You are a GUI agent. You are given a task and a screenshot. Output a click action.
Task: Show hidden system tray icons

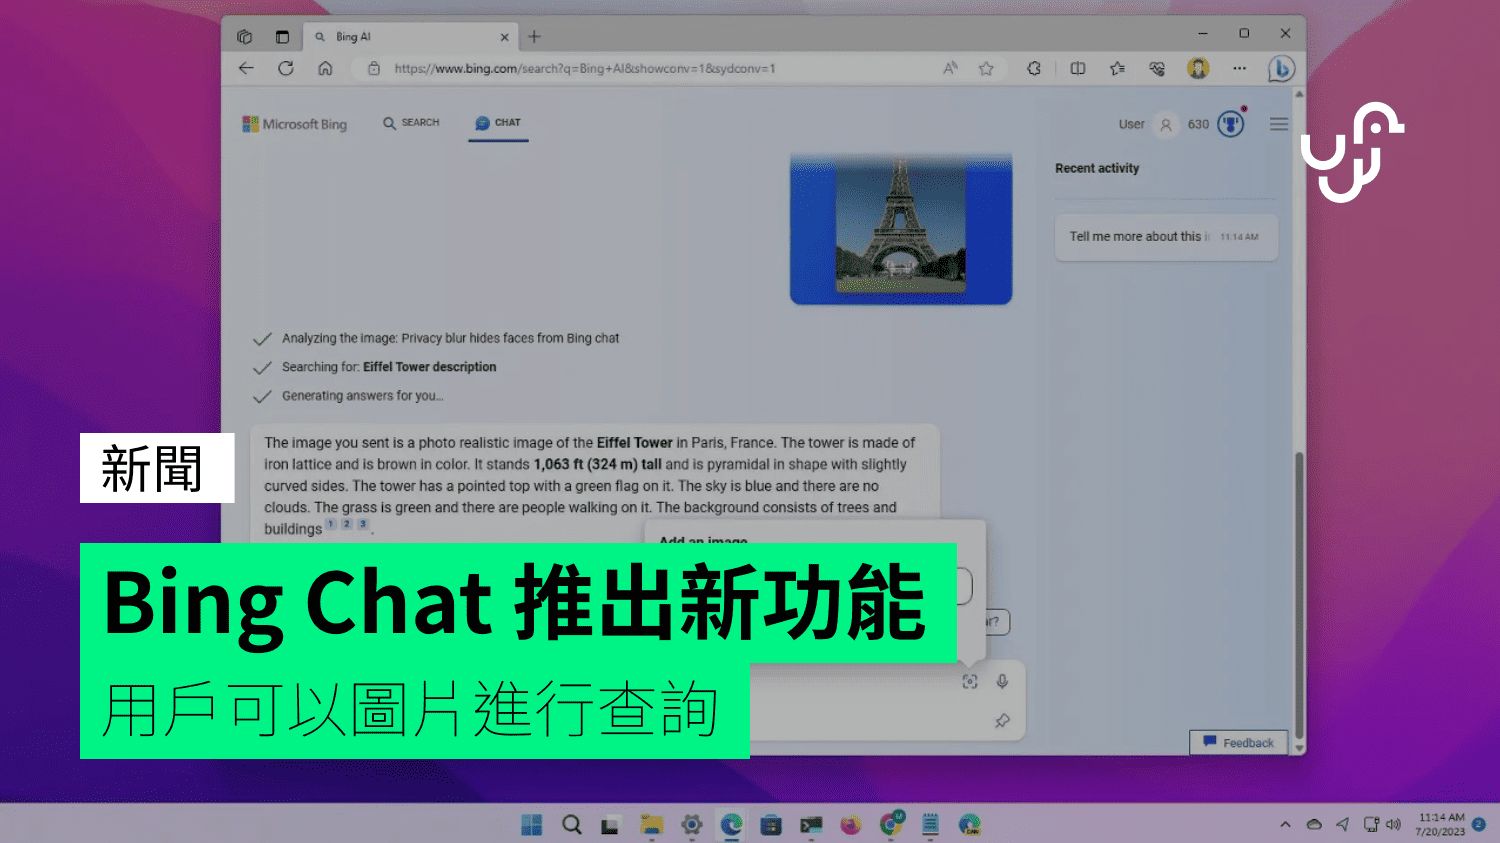click(1285, 825)
